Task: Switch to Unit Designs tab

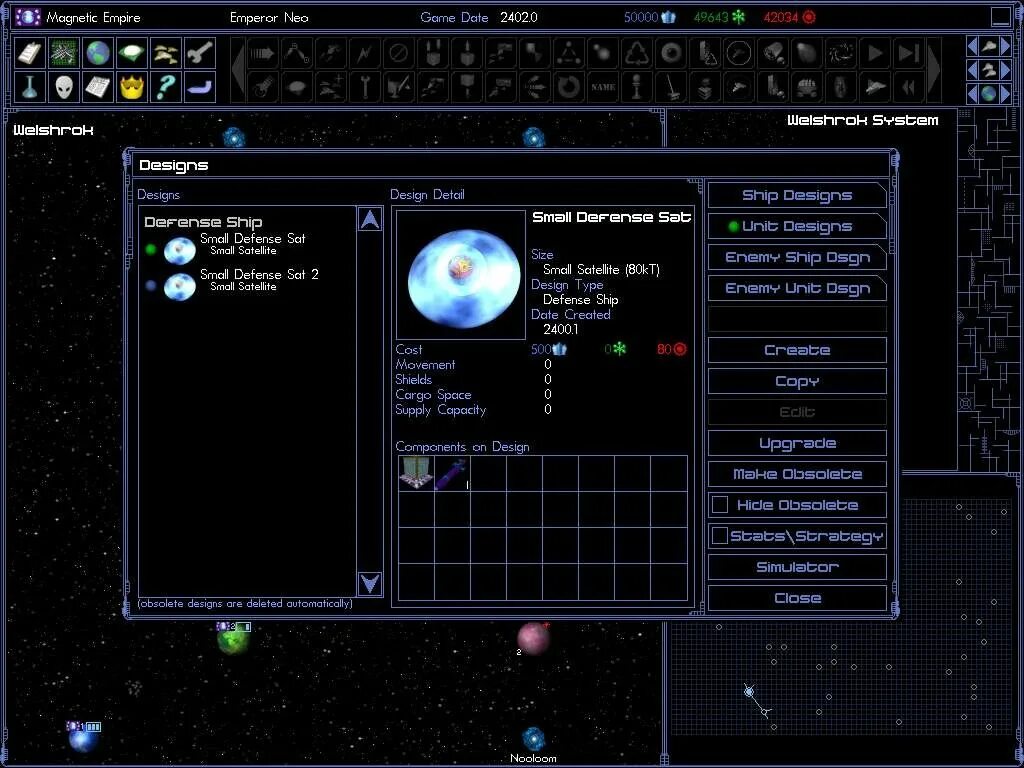Action: click(x=797, y=226)
